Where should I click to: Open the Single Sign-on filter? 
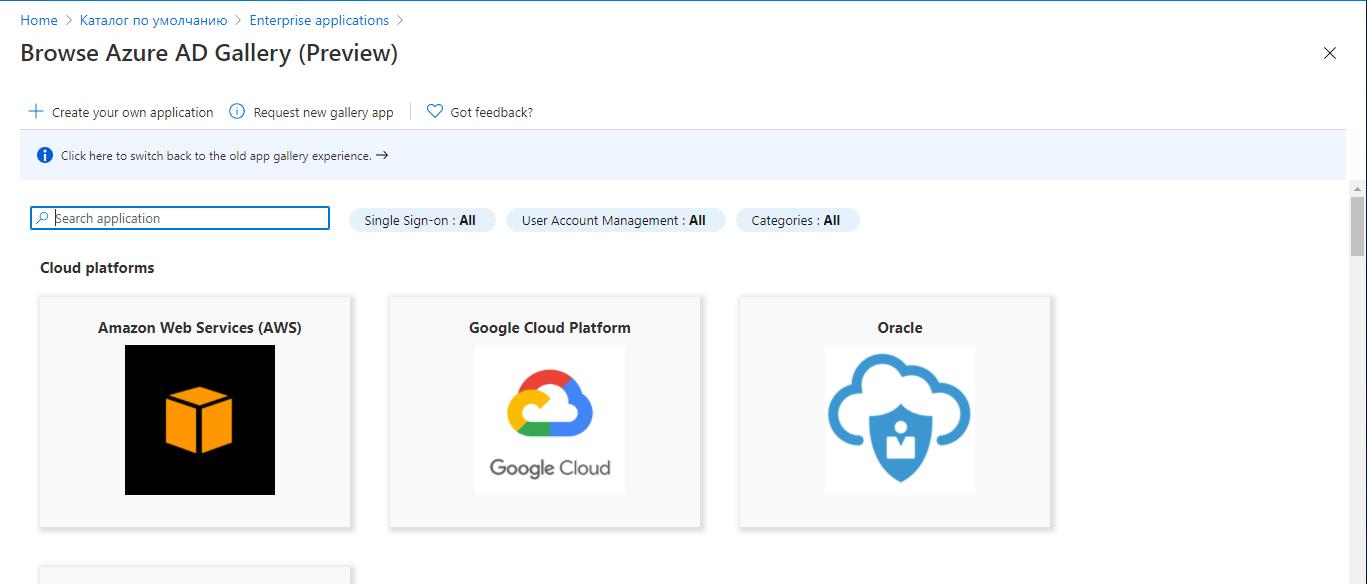tap(421, 220)
